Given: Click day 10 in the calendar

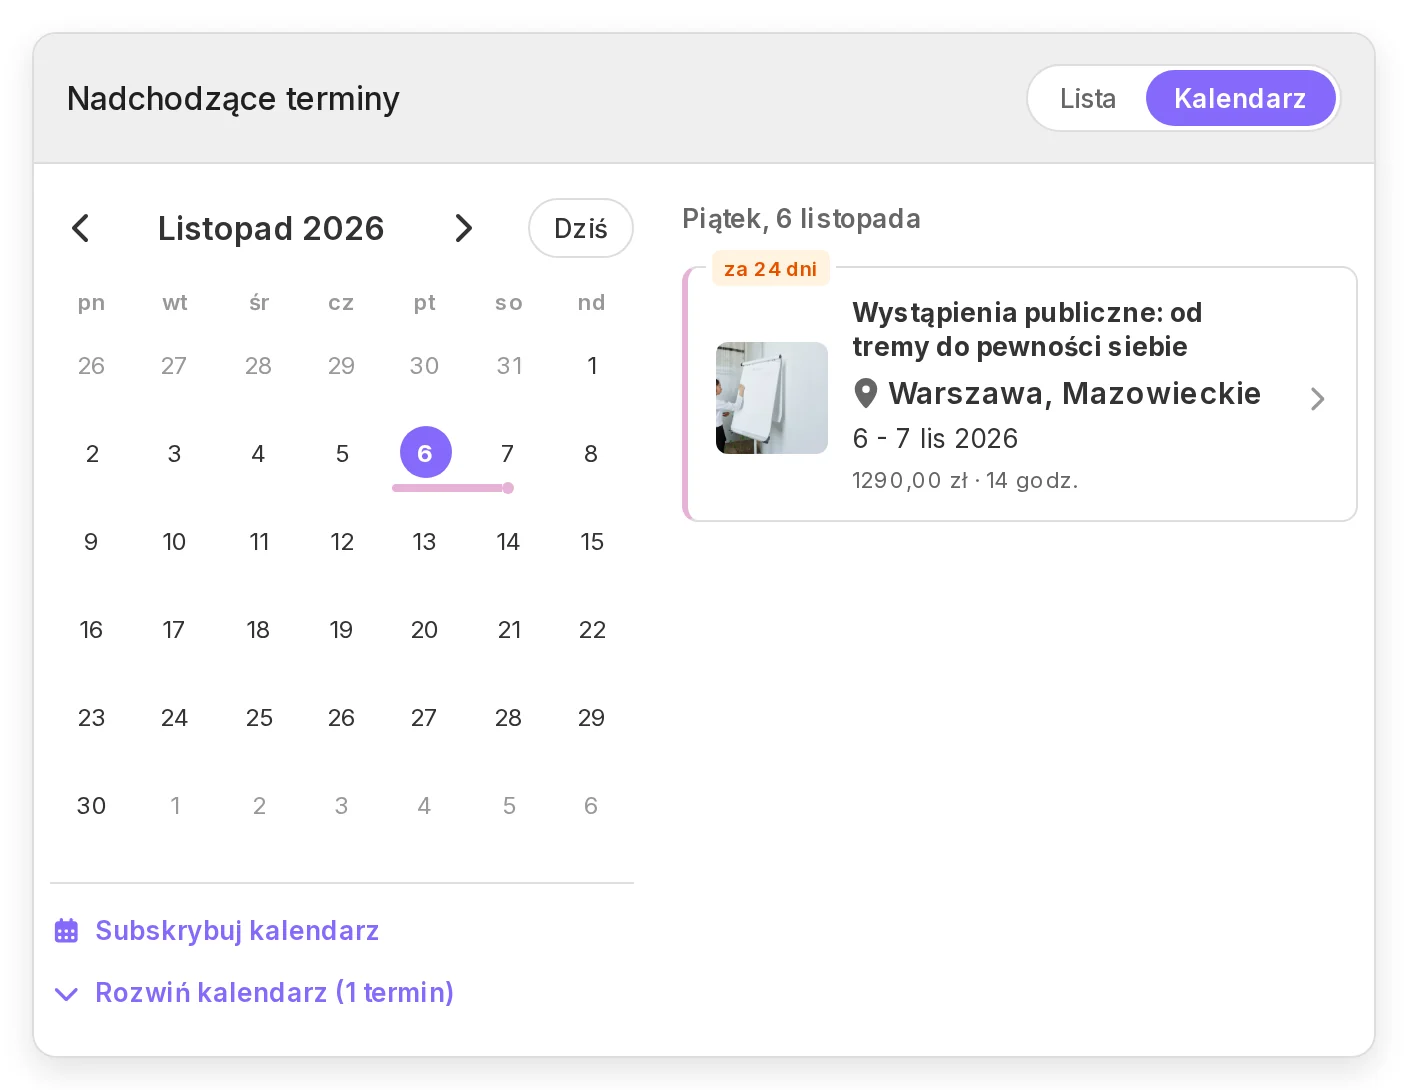Looking at the screenshot, I should (x=174, y=542).
